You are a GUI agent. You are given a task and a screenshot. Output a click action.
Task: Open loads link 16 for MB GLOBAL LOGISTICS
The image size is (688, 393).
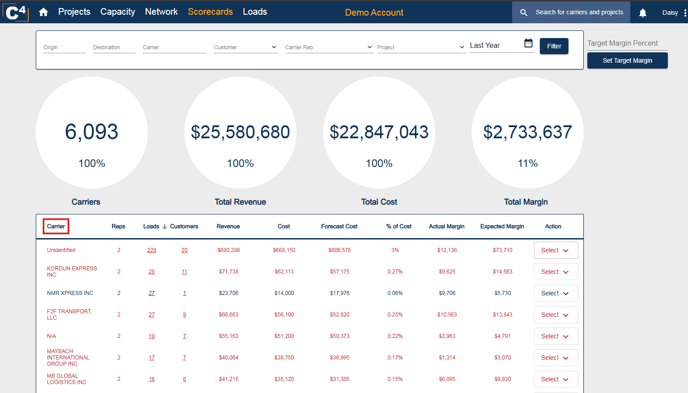151,379
